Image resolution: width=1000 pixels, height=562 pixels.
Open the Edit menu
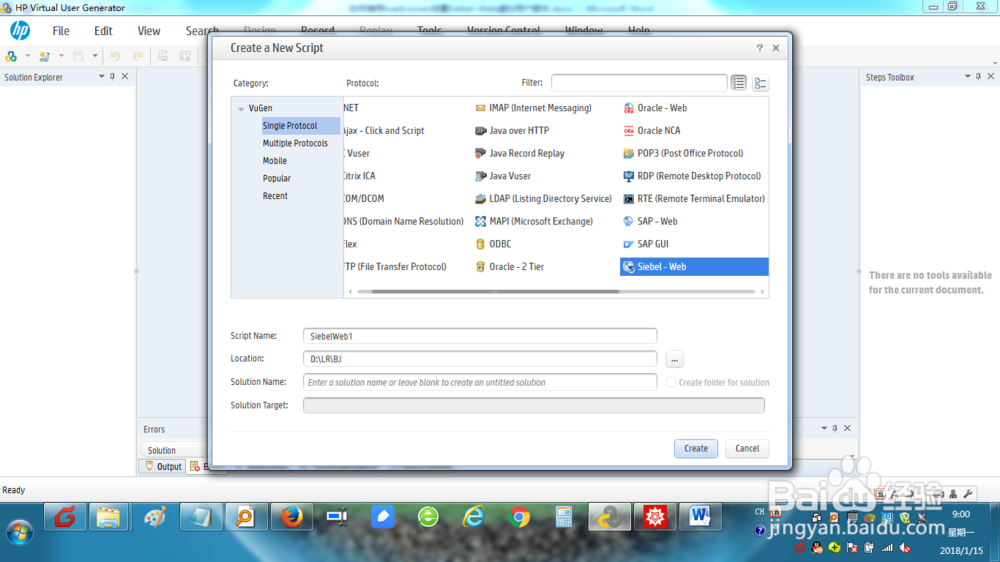[103, 31]
